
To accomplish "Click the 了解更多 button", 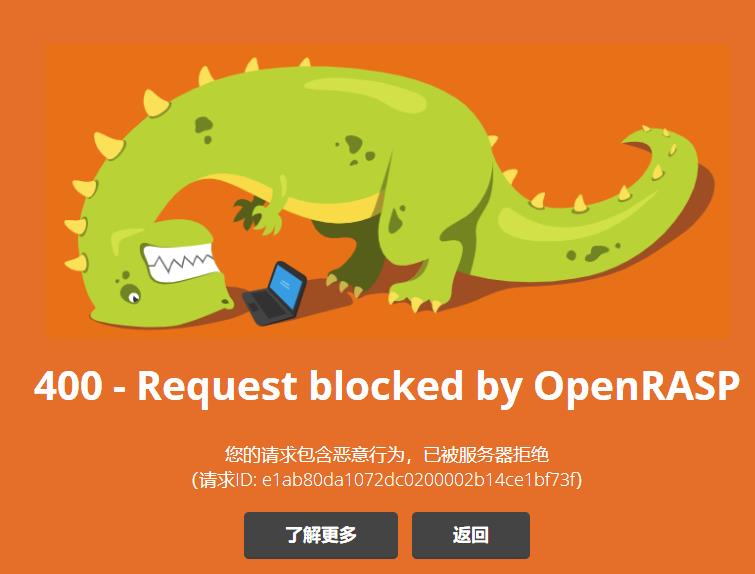I will point(321,535).
